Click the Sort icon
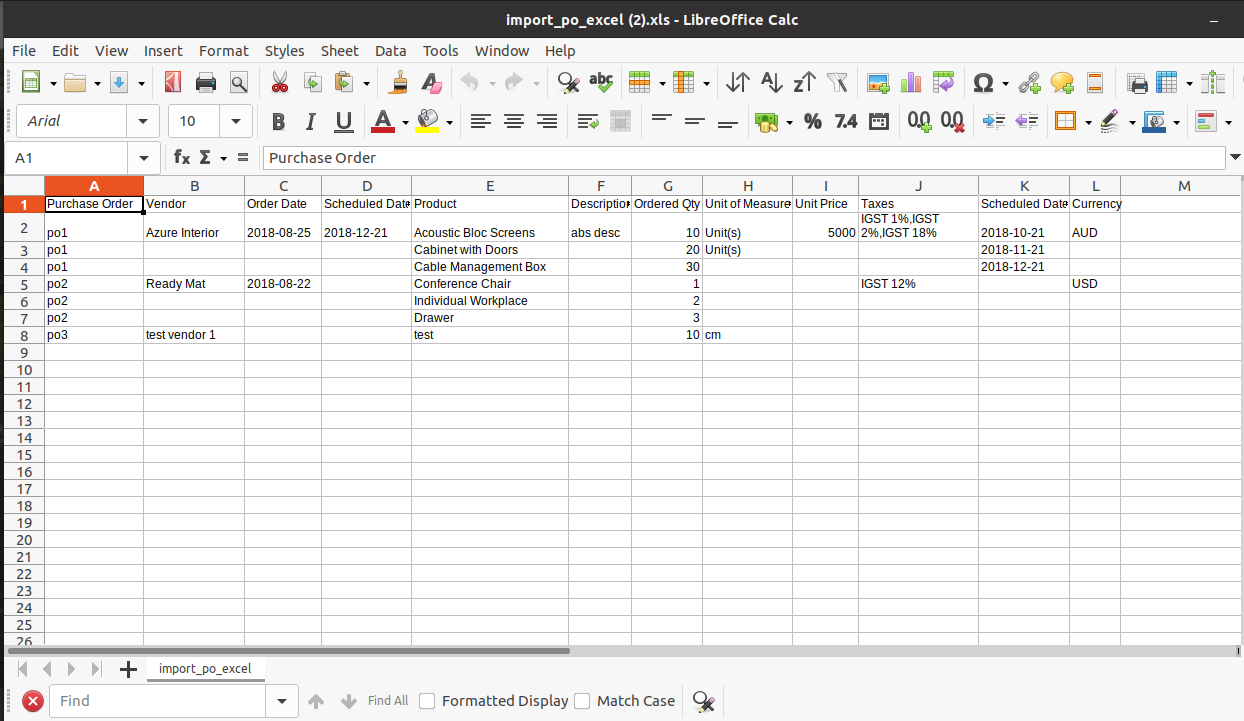Screen dimensions: 1244x721 click(x=738, y=82)
